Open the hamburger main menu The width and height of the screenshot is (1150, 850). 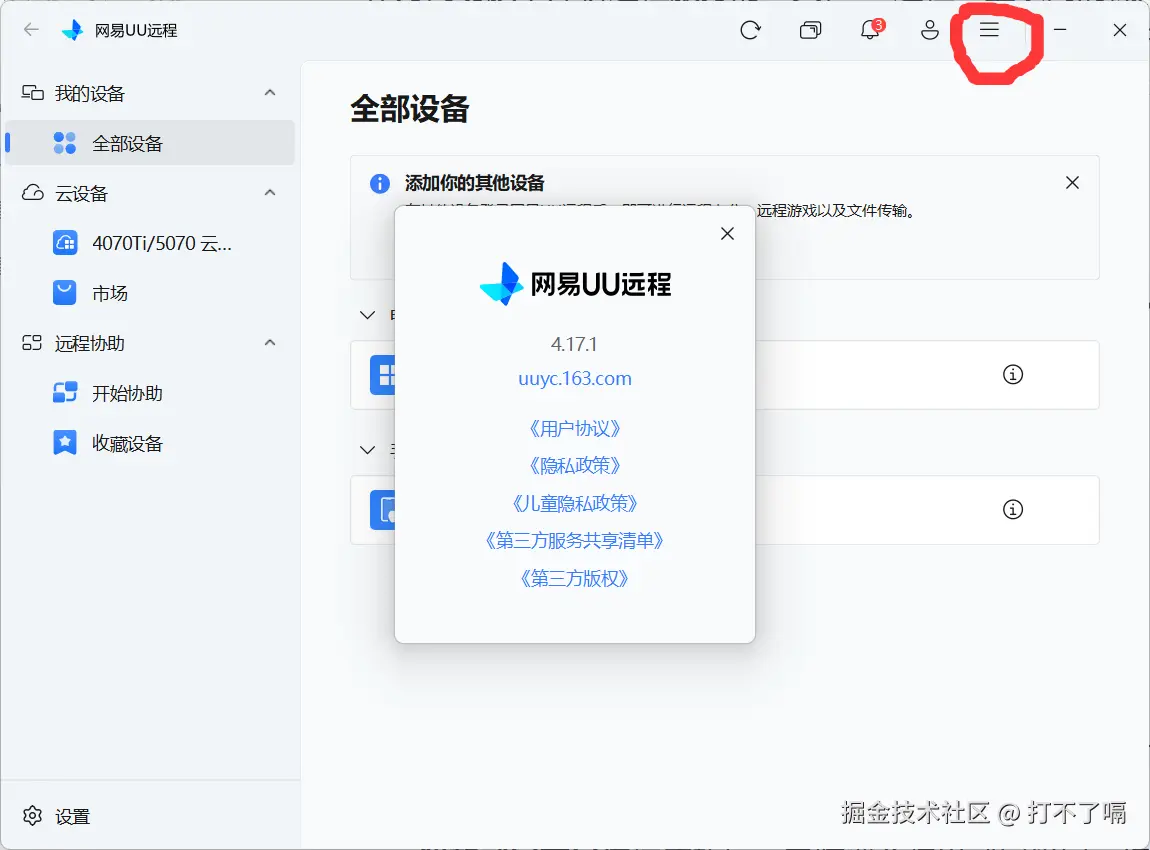(x=989, y=29)
